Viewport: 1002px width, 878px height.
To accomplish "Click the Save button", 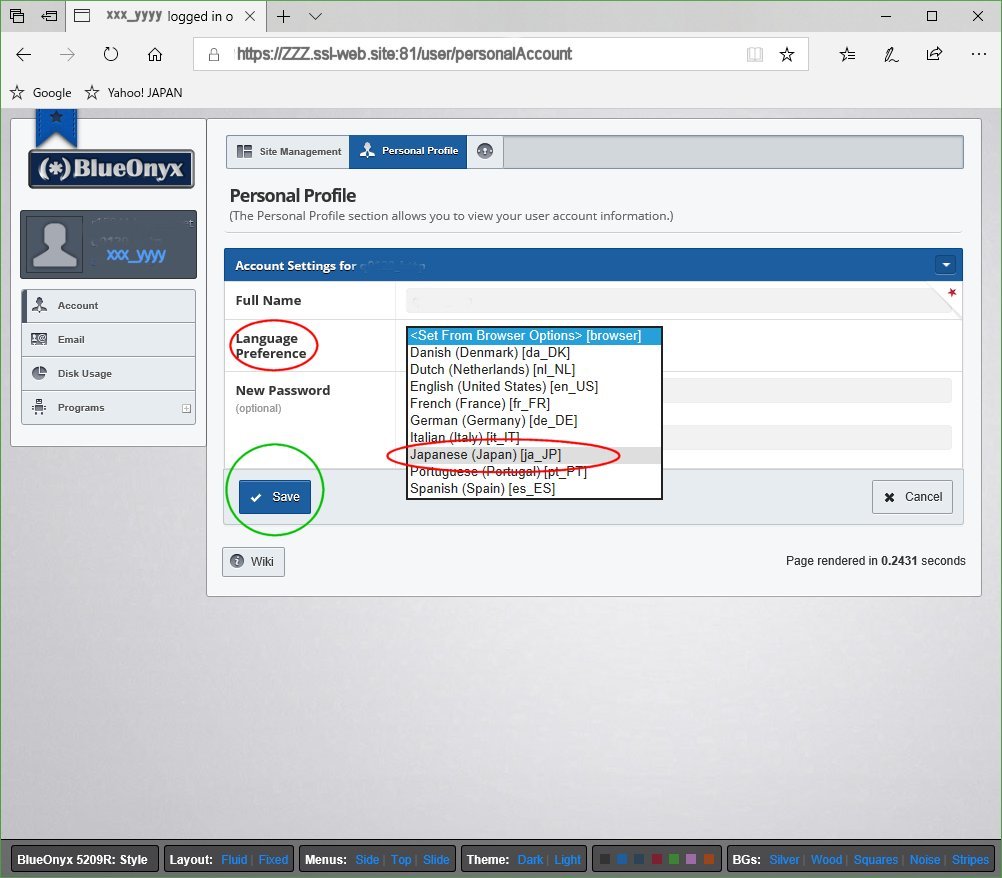I will coord(273,496).
